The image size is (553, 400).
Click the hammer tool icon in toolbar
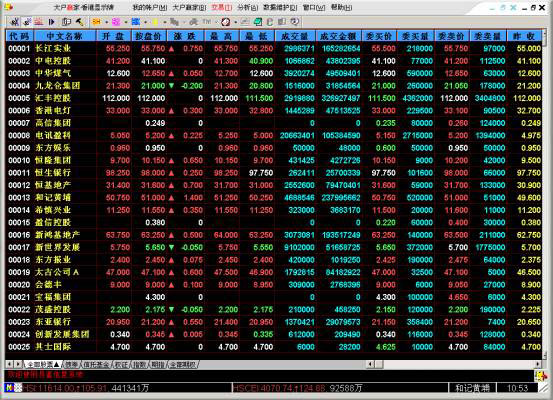click(x=79, y=22)
